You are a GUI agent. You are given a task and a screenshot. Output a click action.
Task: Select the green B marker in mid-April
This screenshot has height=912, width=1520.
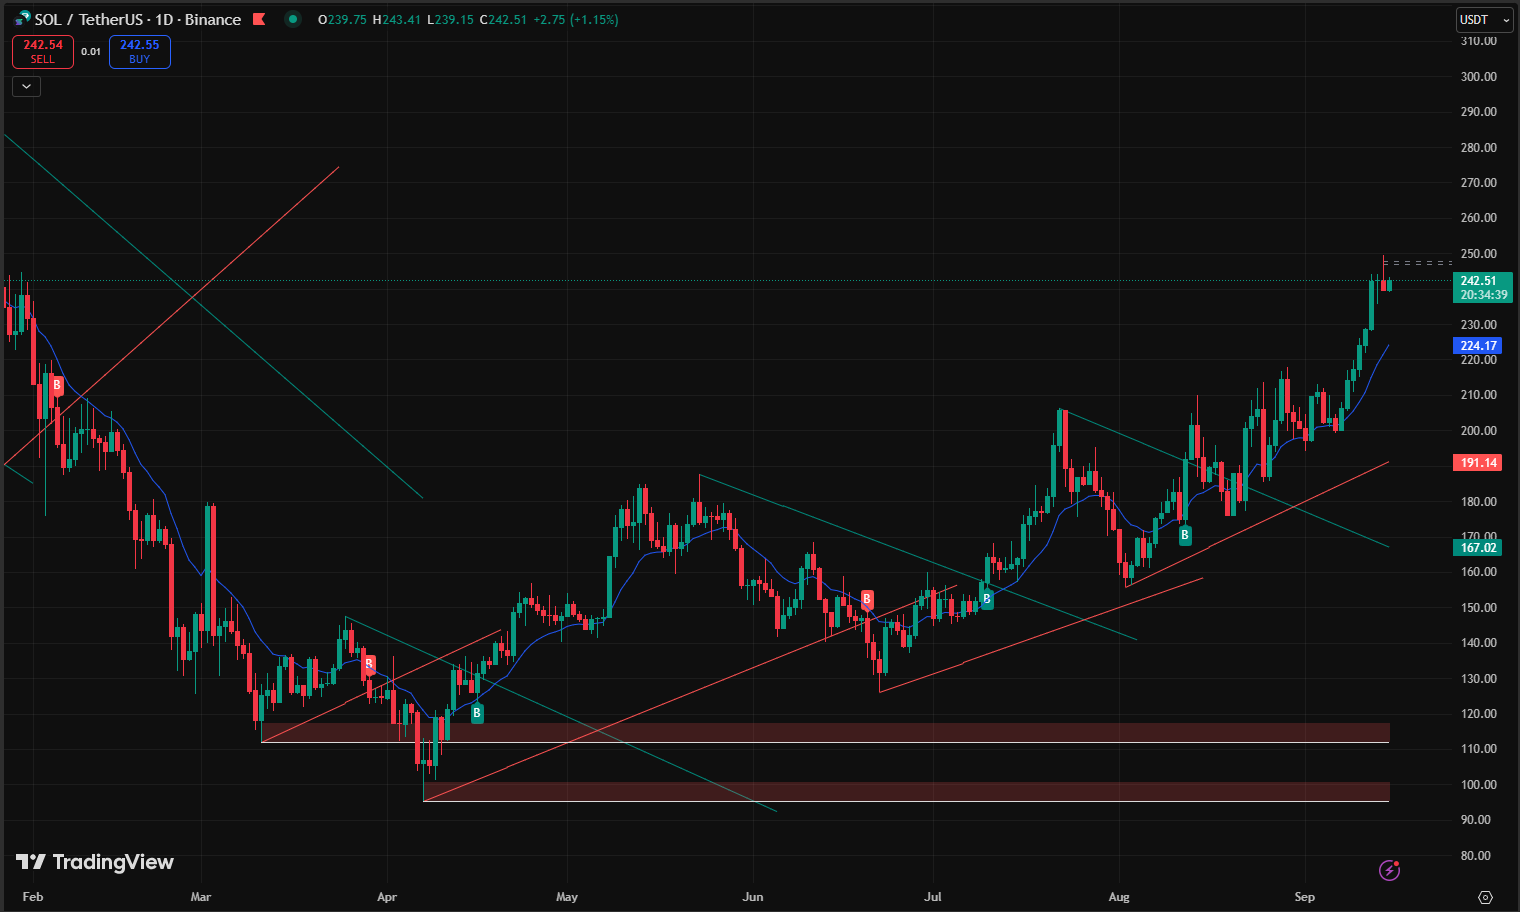pos(477,713)
